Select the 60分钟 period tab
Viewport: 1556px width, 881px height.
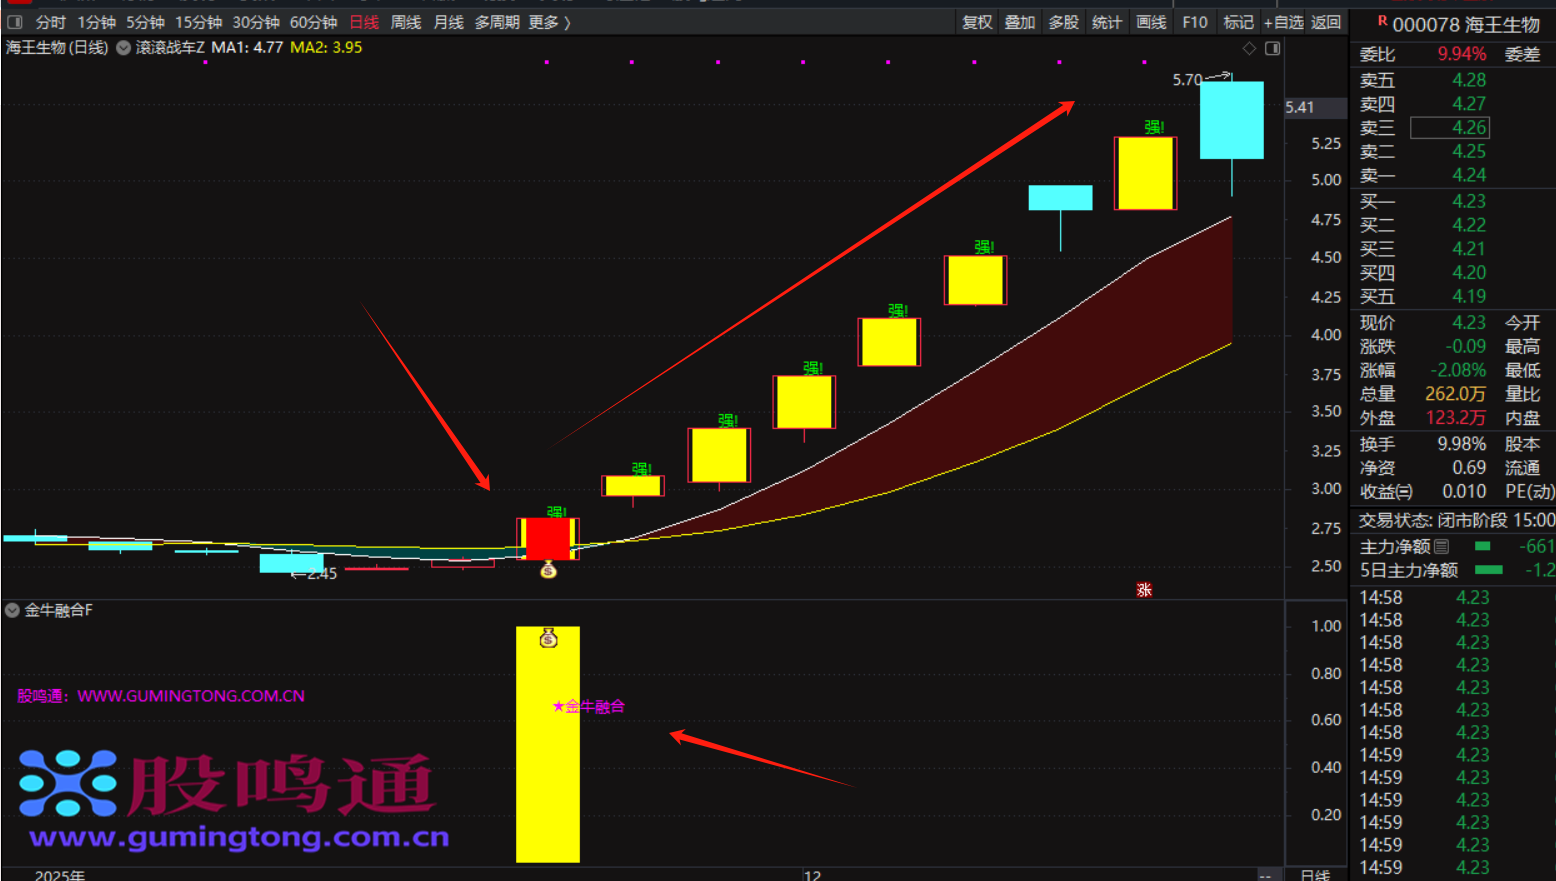tap(313, 22)
